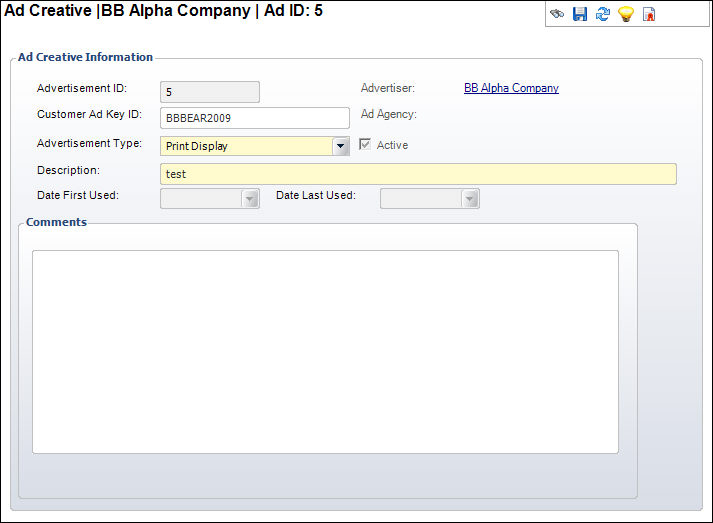This screenshot has height=523, width=713.
Task: Open the Date Last Used dropdown arrow
Action: pyautogui.click(x=470, y=198)
